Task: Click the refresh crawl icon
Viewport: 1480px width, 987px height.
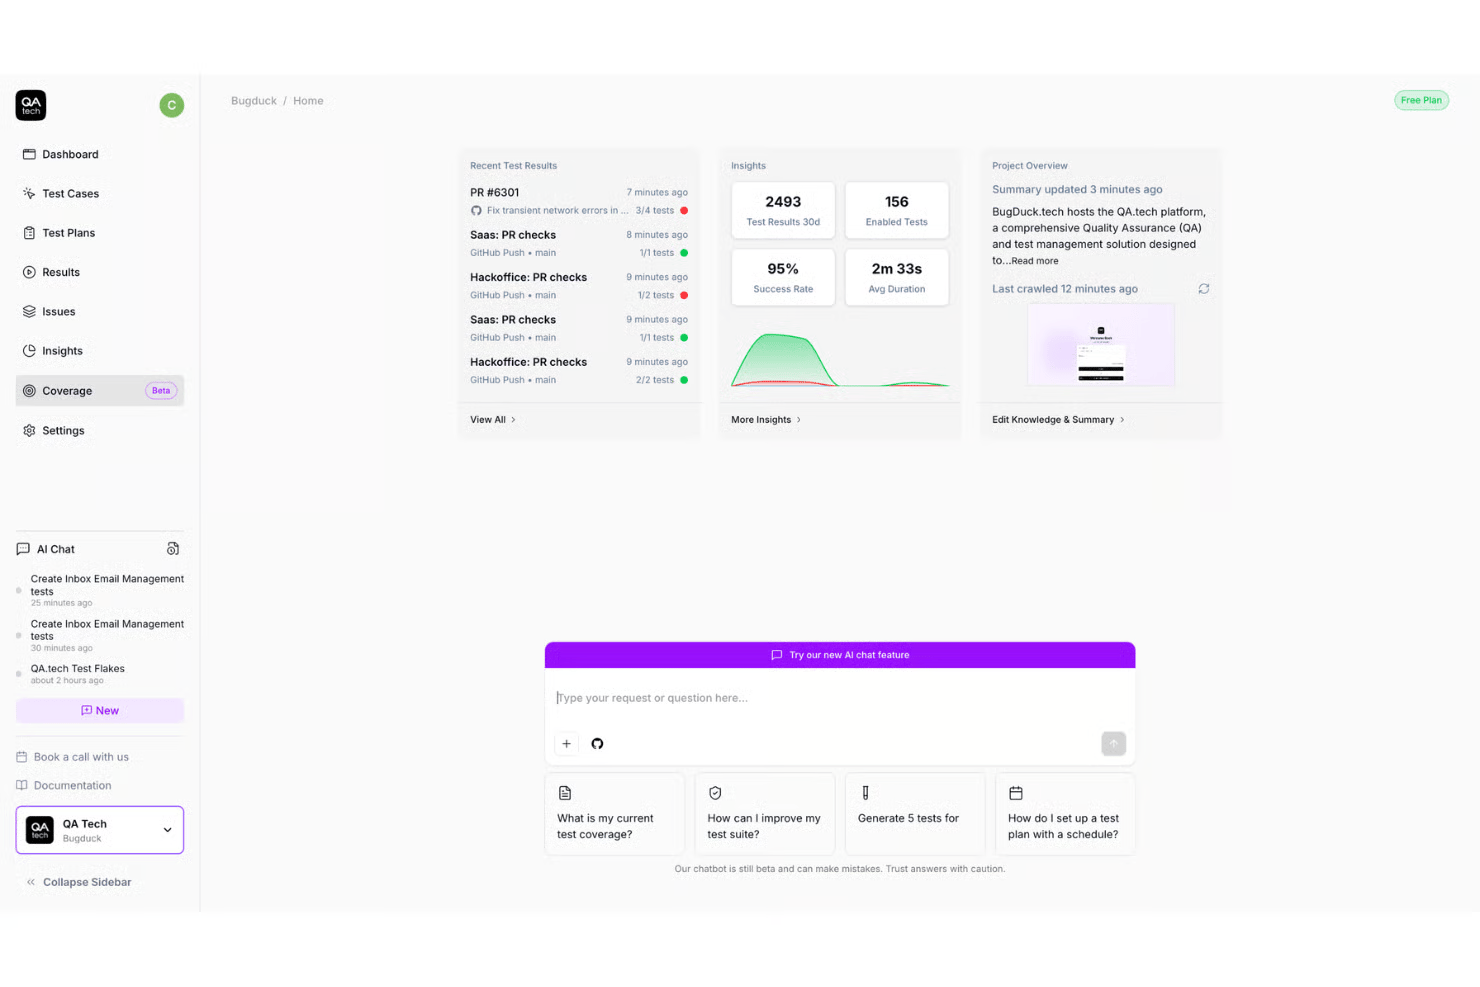Action: click(1204, 289)
